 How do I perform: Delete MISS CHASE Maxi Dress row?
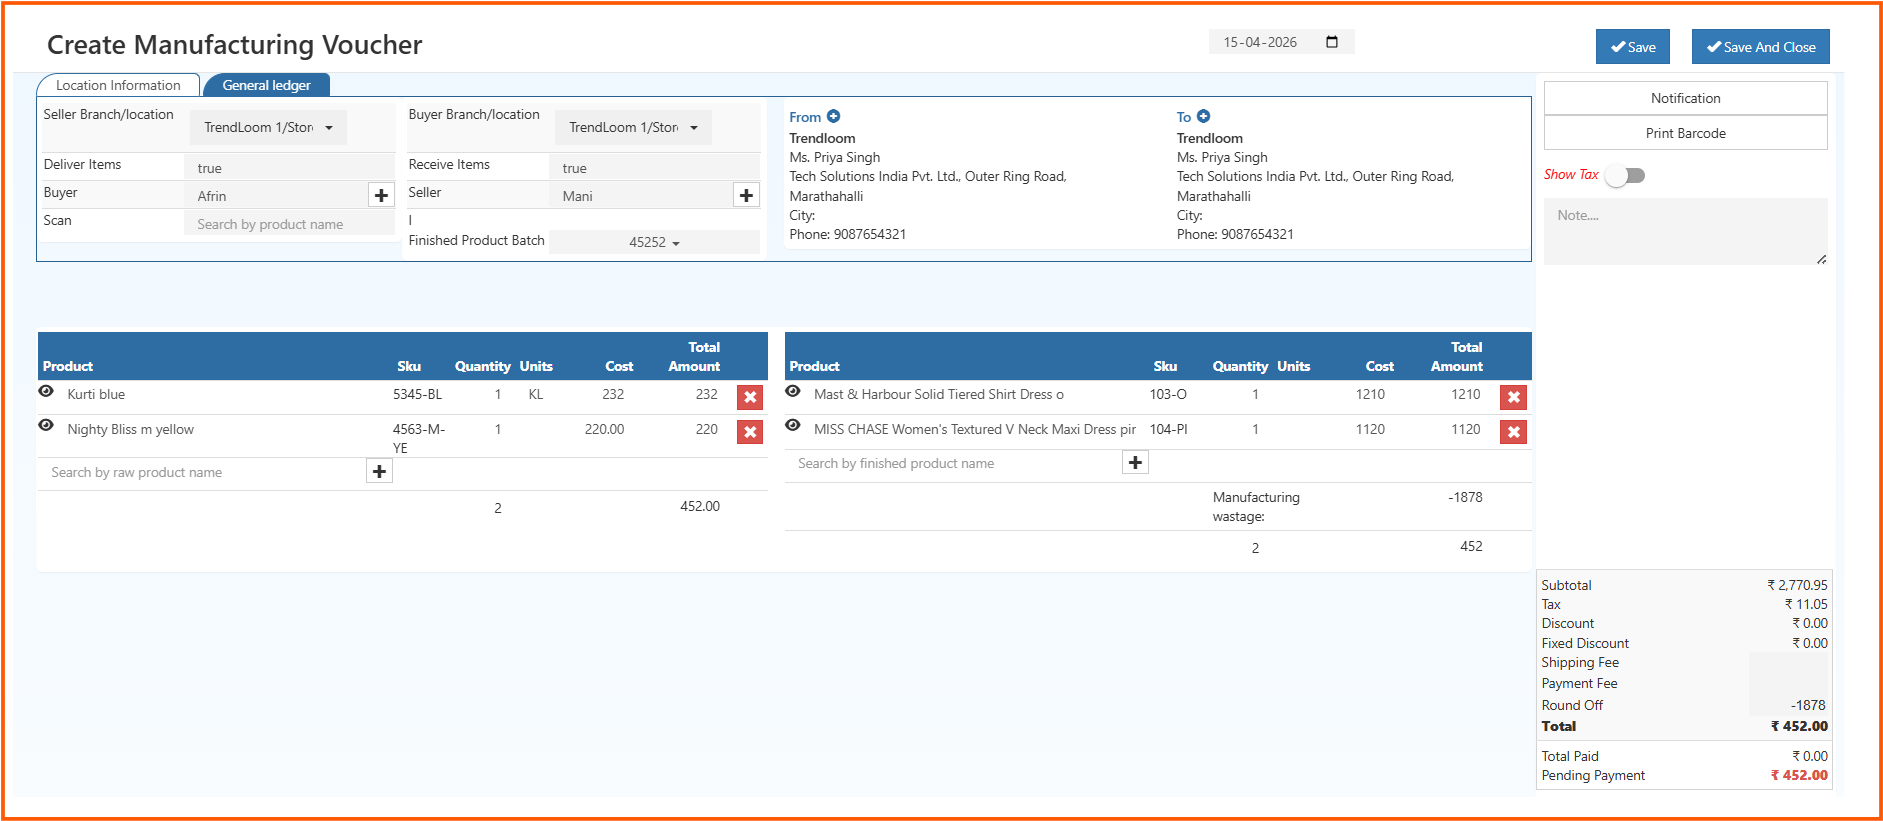pyautogui.click(x=1513, y=432)
